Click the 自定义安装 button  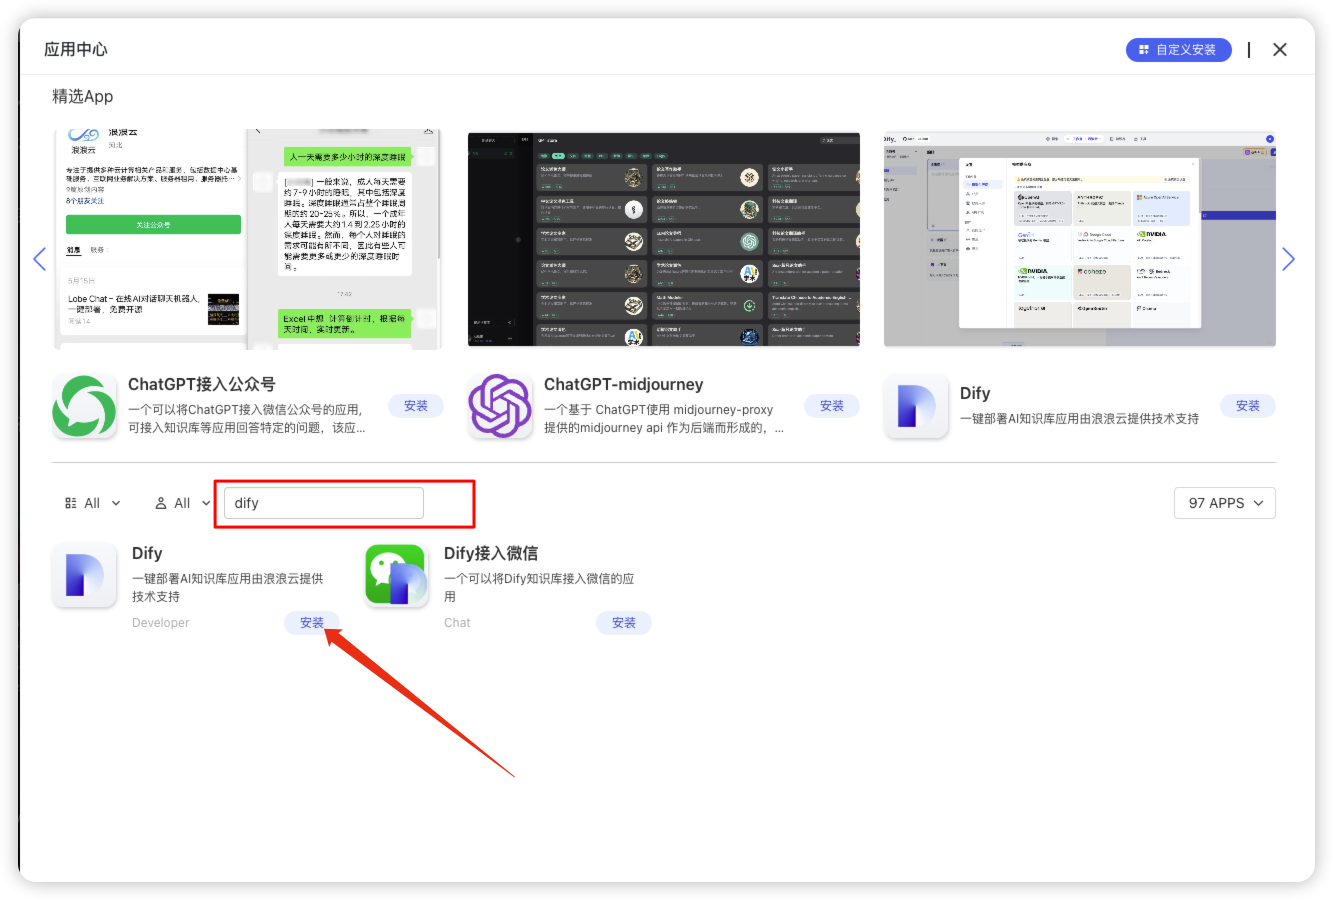pyautogui.click(x=1179, y=49)
